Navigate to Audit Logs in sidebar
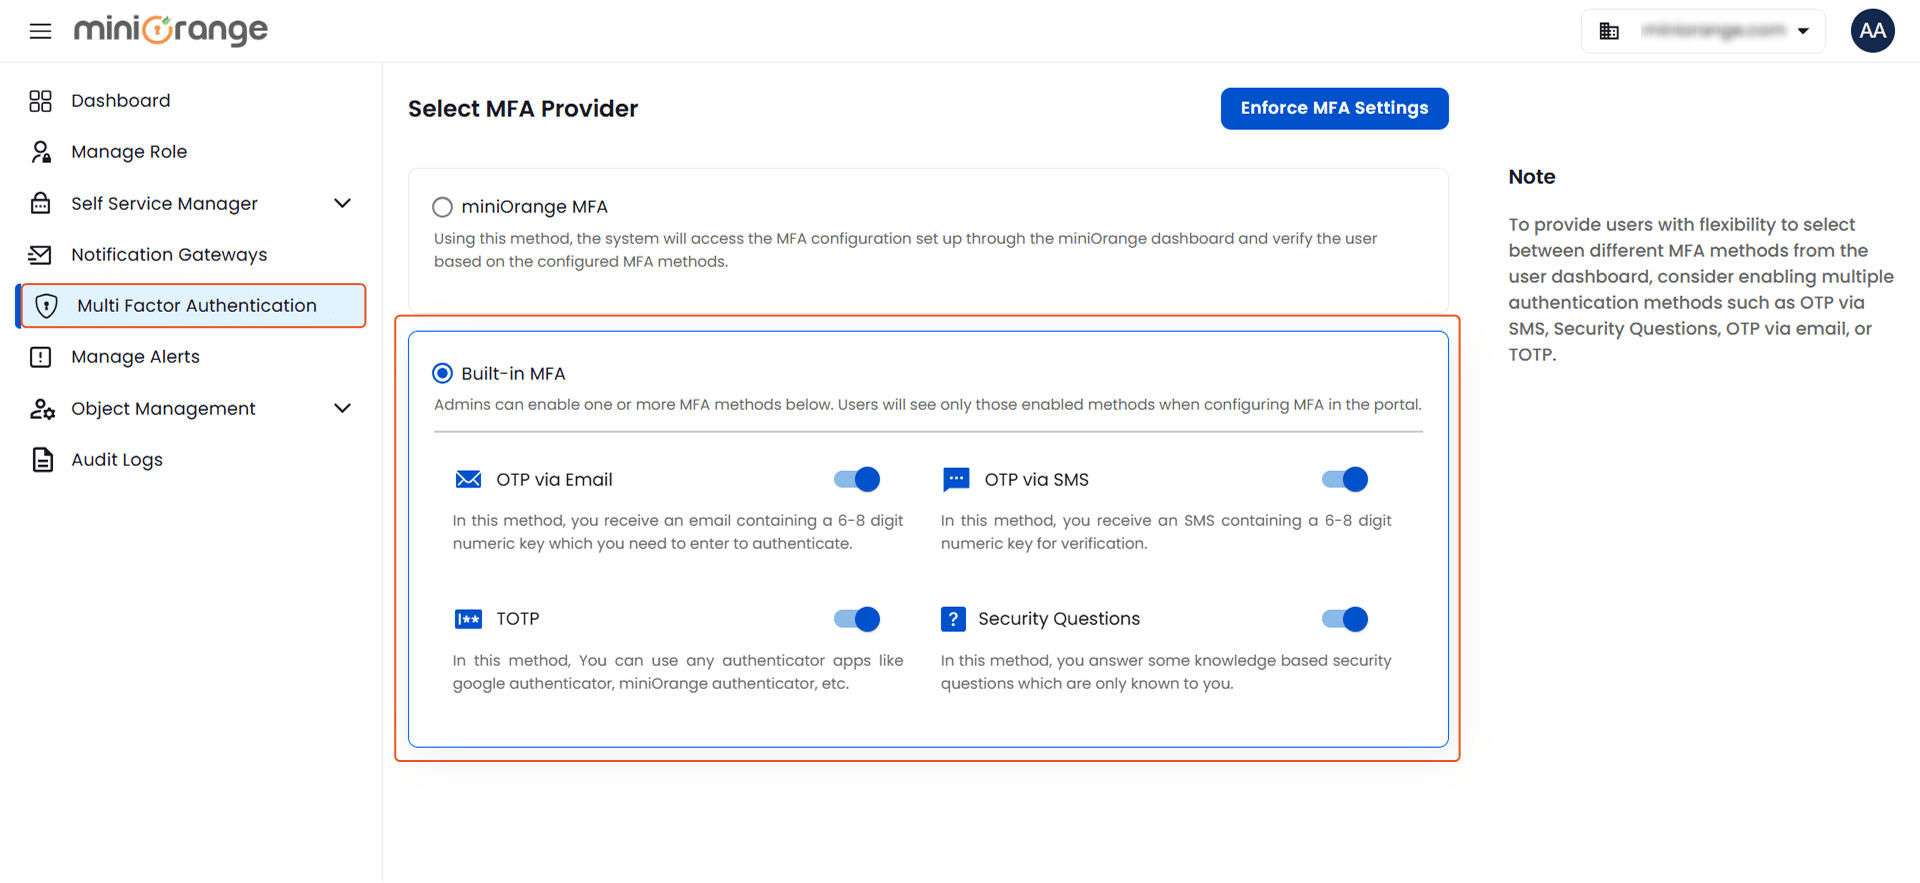Screen dimensions: 1920x883 click(x=116, y=459)
